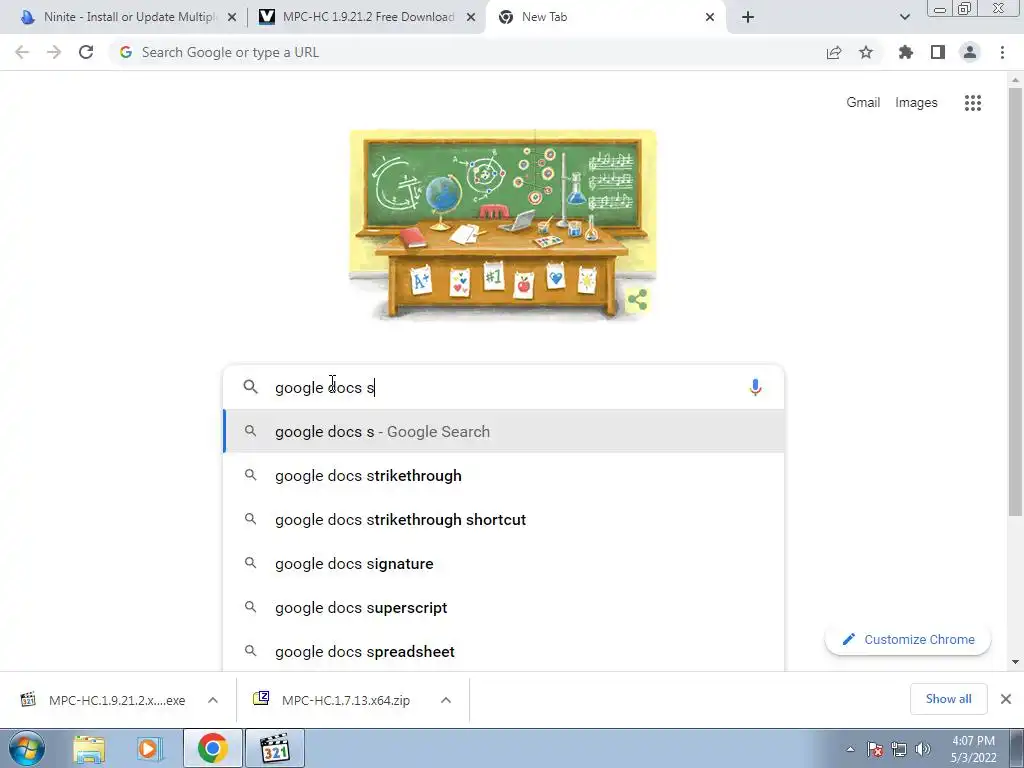Image resolution: width=1024 pixels, height=768 pixels.
Task: Select the New Tab tab
Action: click(x=604, y=17)
